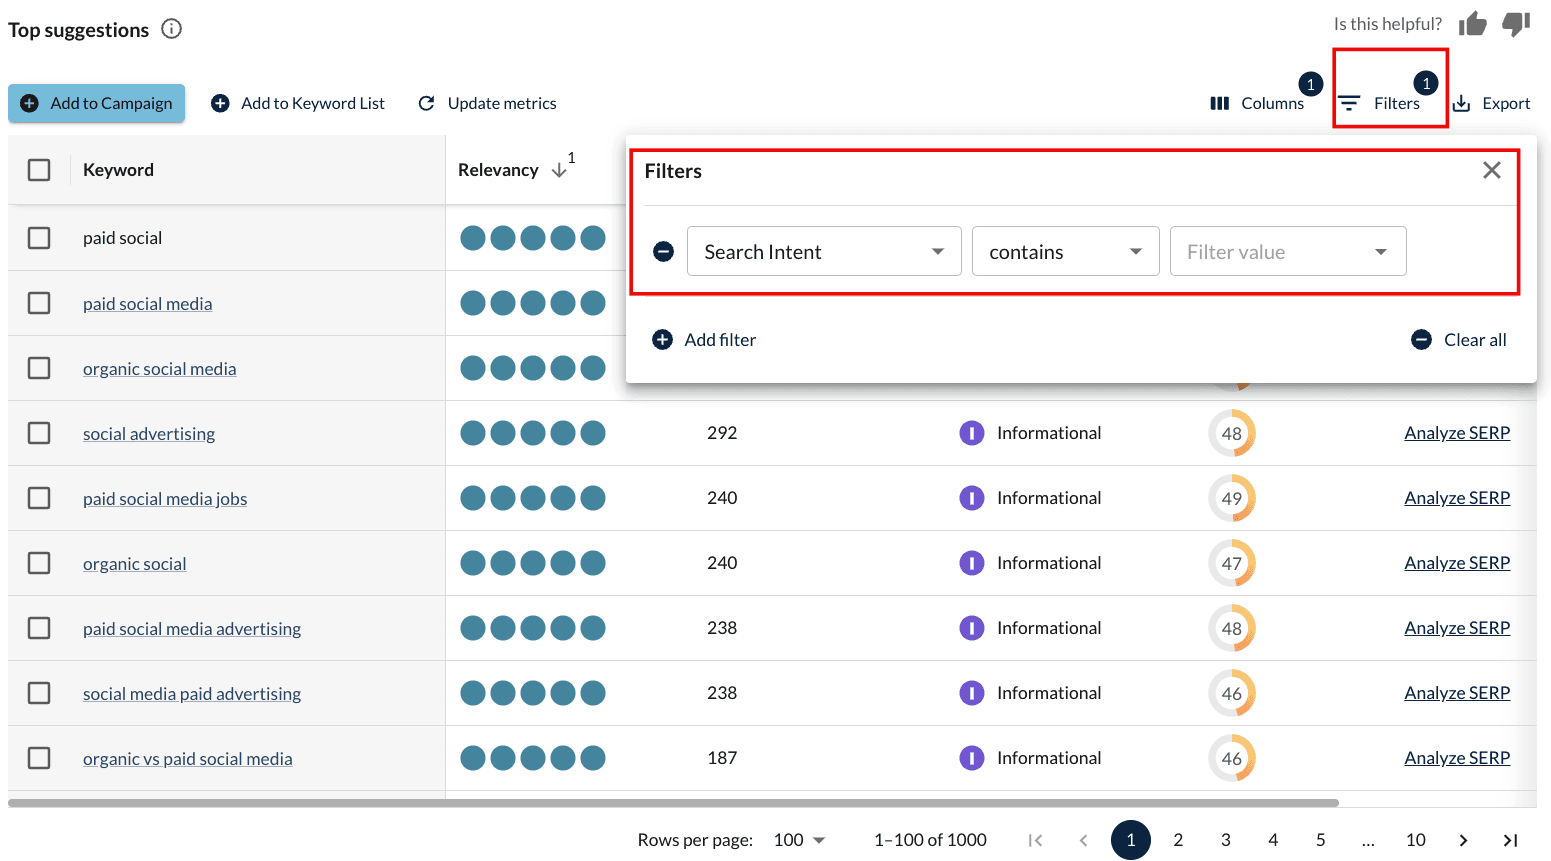The height and width of the screenshot is (861, 1551).
Task: Change rows per page from 100
Action: (x=799, y=840)
